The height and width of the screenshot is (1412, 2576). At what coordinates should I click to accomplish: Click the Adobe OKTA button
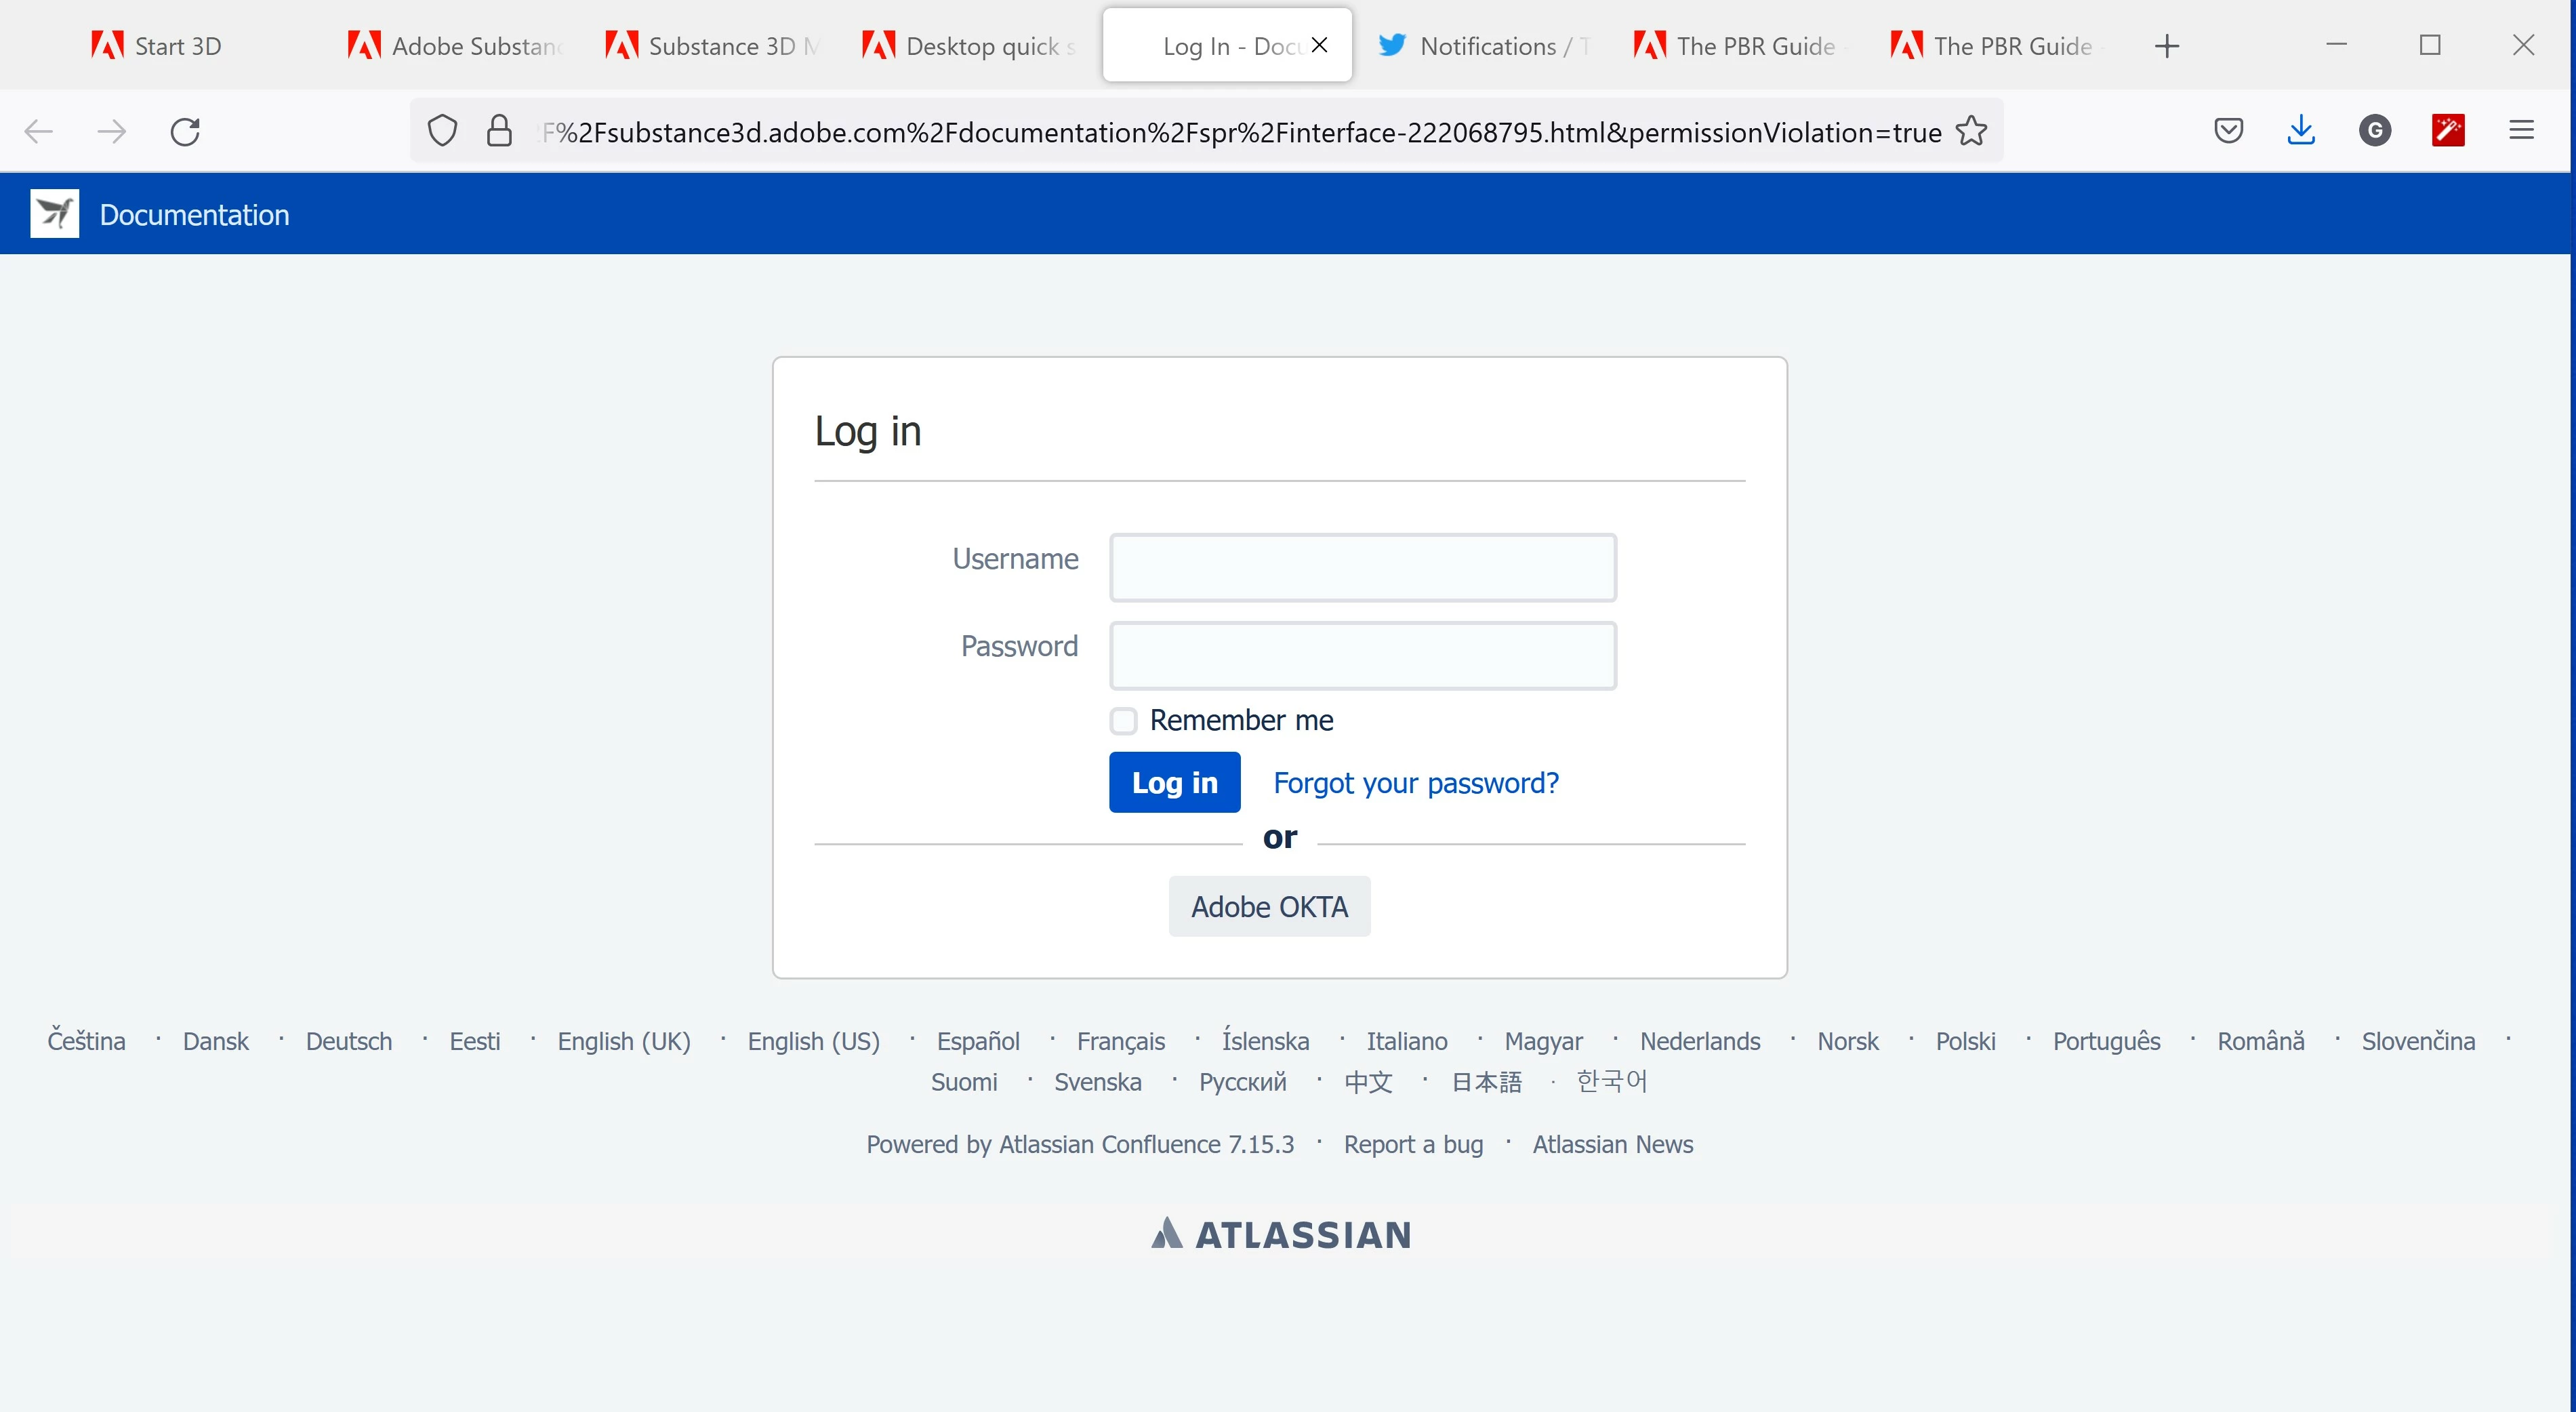click(x=1269, y=907)
